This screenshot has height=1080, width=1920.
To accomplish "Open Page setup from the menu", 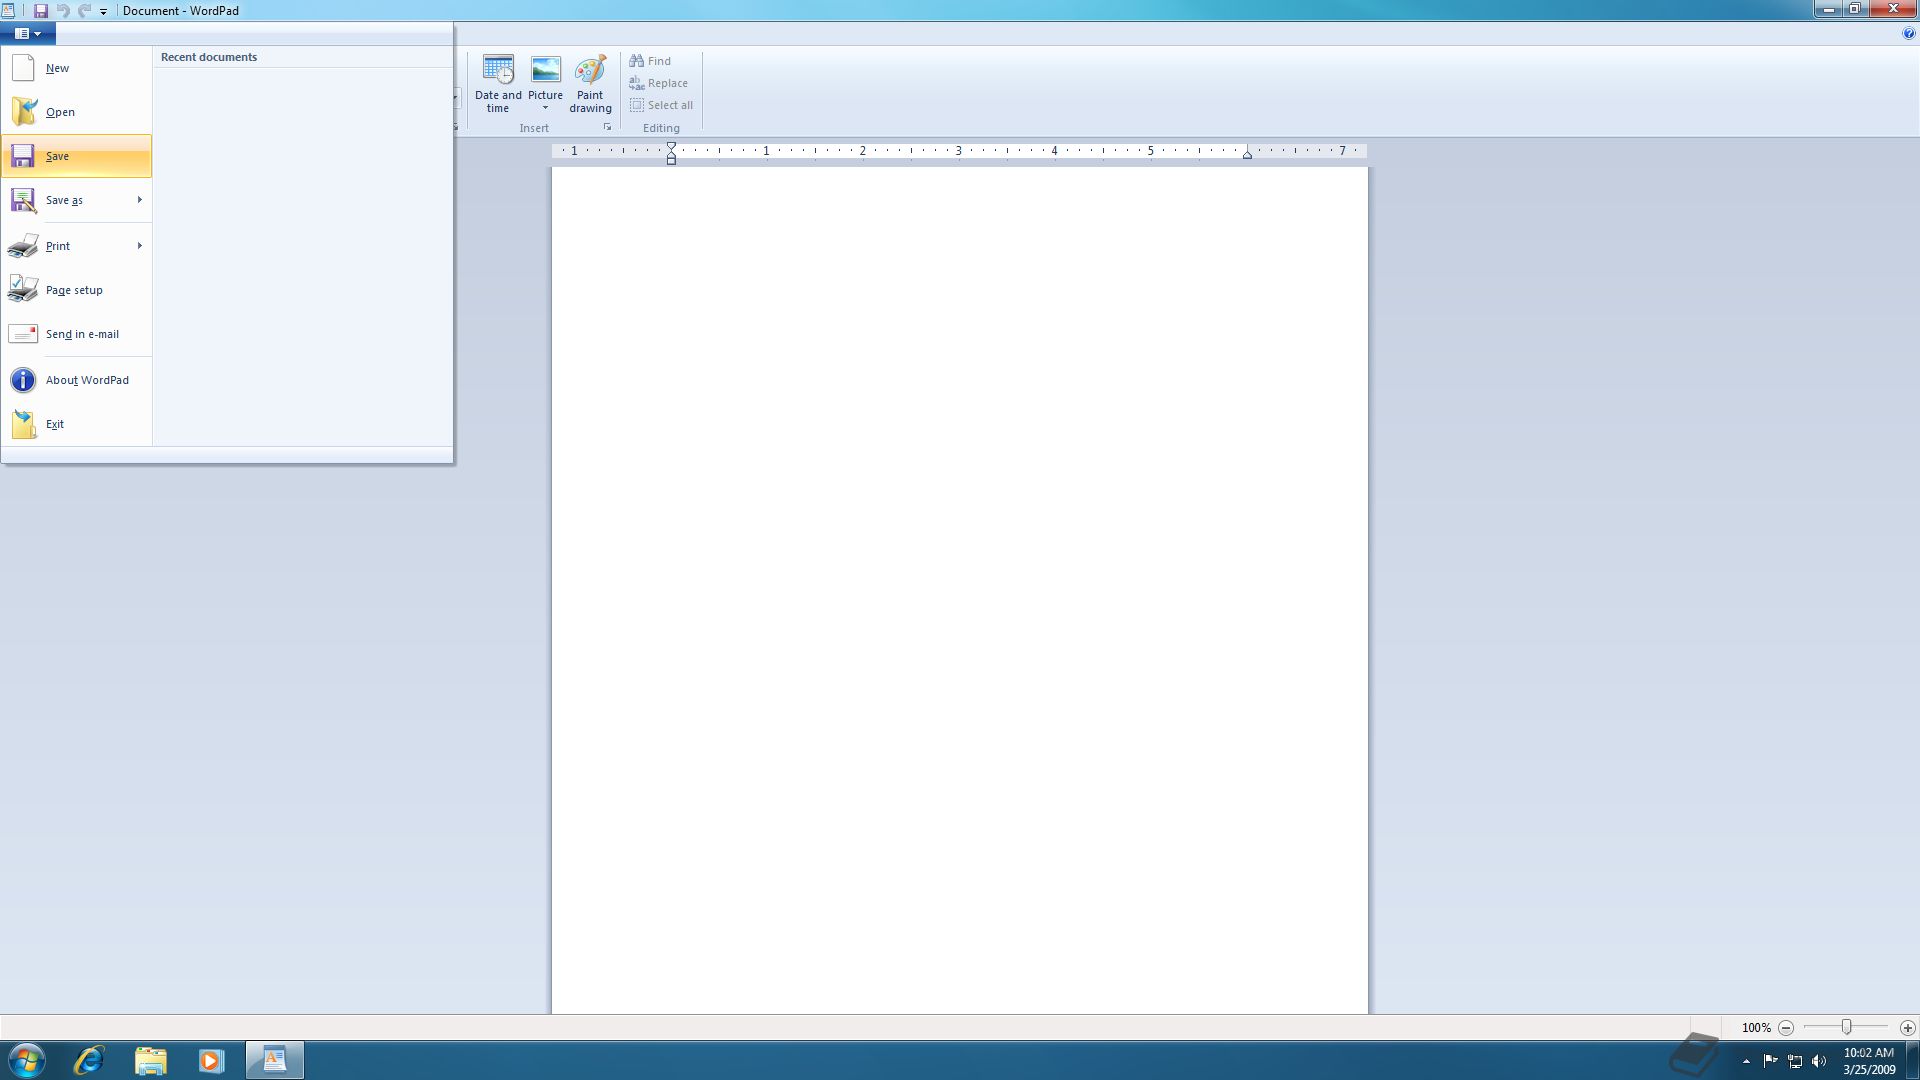I will 76,290.
